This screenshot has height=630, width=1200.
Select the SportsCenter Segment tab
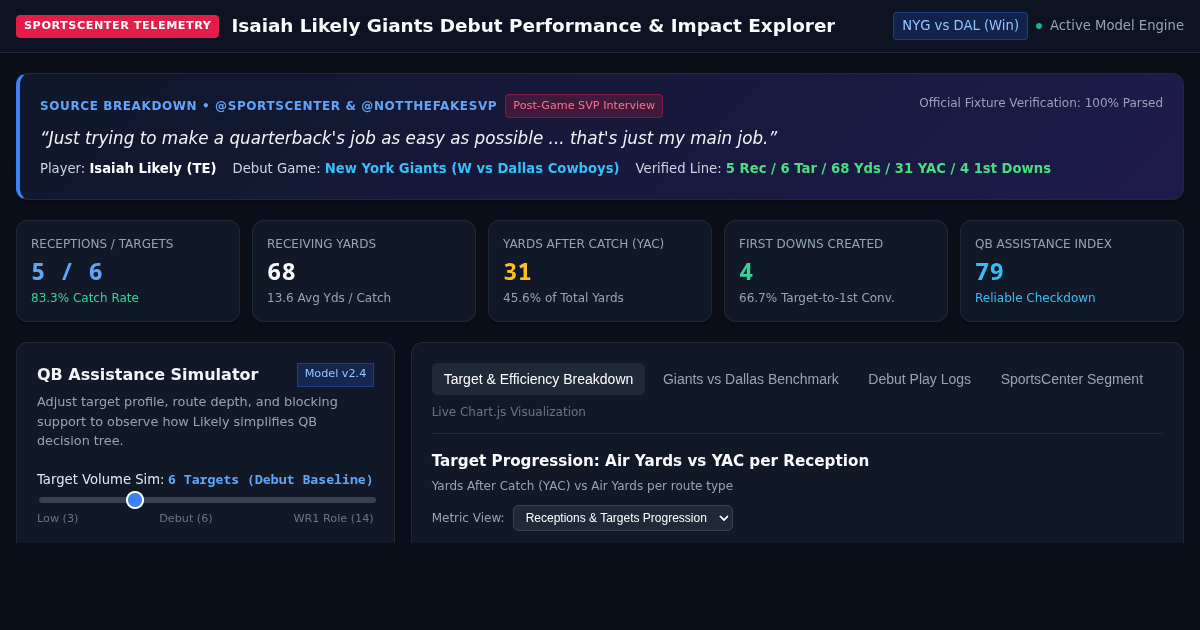[x=1072, y=379]
